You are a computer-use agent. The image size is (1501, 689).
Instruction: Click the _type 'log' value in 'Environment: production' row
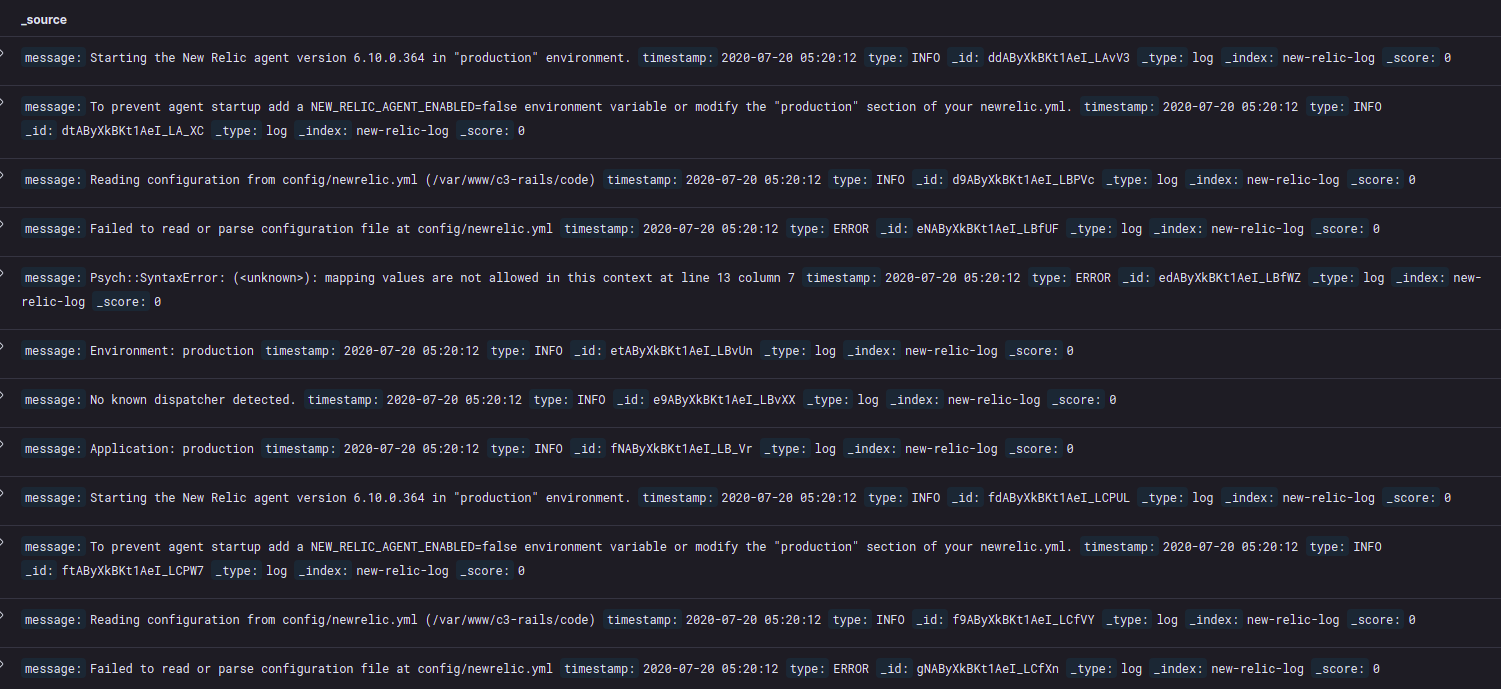[x=825, y=351]
